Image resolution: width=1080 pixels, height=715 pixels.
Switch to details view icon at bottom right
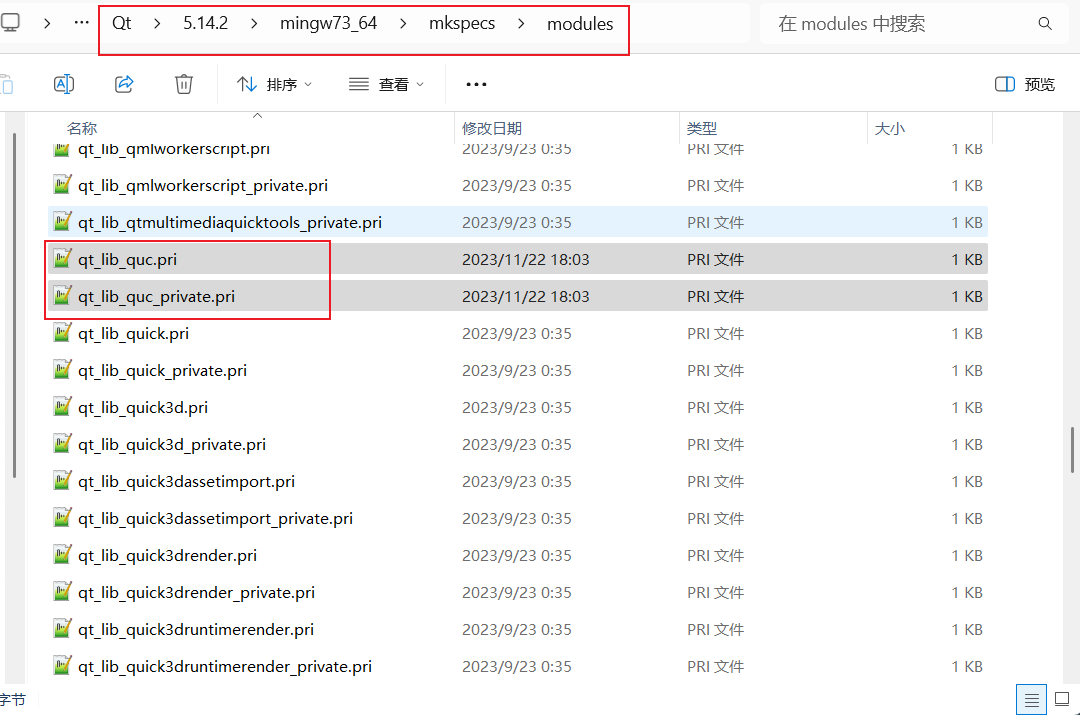1033,700
